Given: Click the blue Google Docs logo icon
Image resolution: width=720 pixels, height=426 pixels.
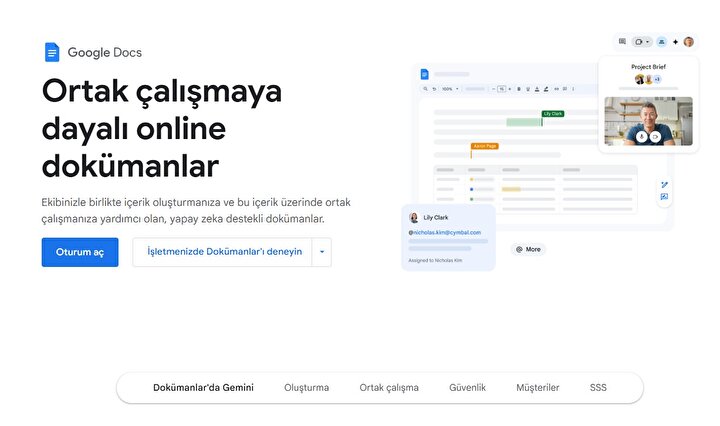Looking at the screenshot, I should [x=52, y=52].
